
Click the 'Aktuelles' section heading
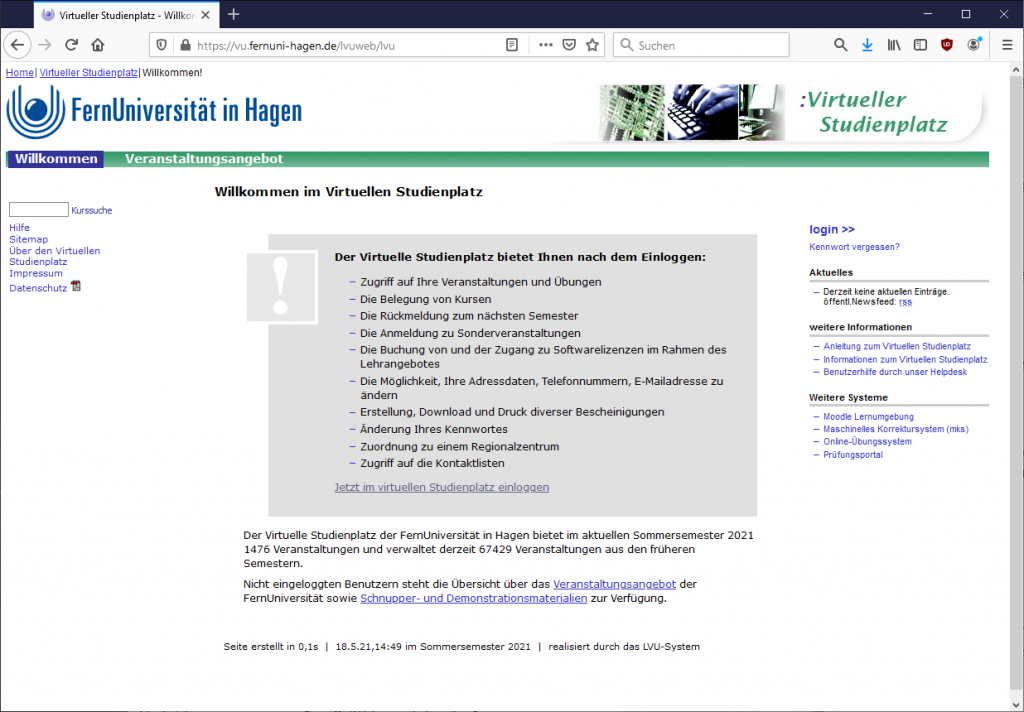831,272
